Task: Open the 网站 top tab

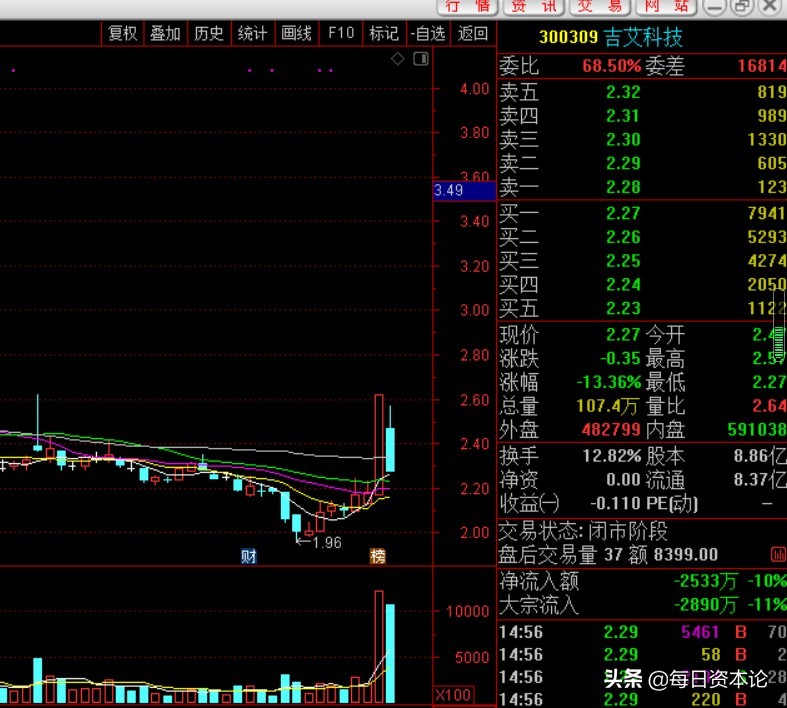Action: point(667,7)
